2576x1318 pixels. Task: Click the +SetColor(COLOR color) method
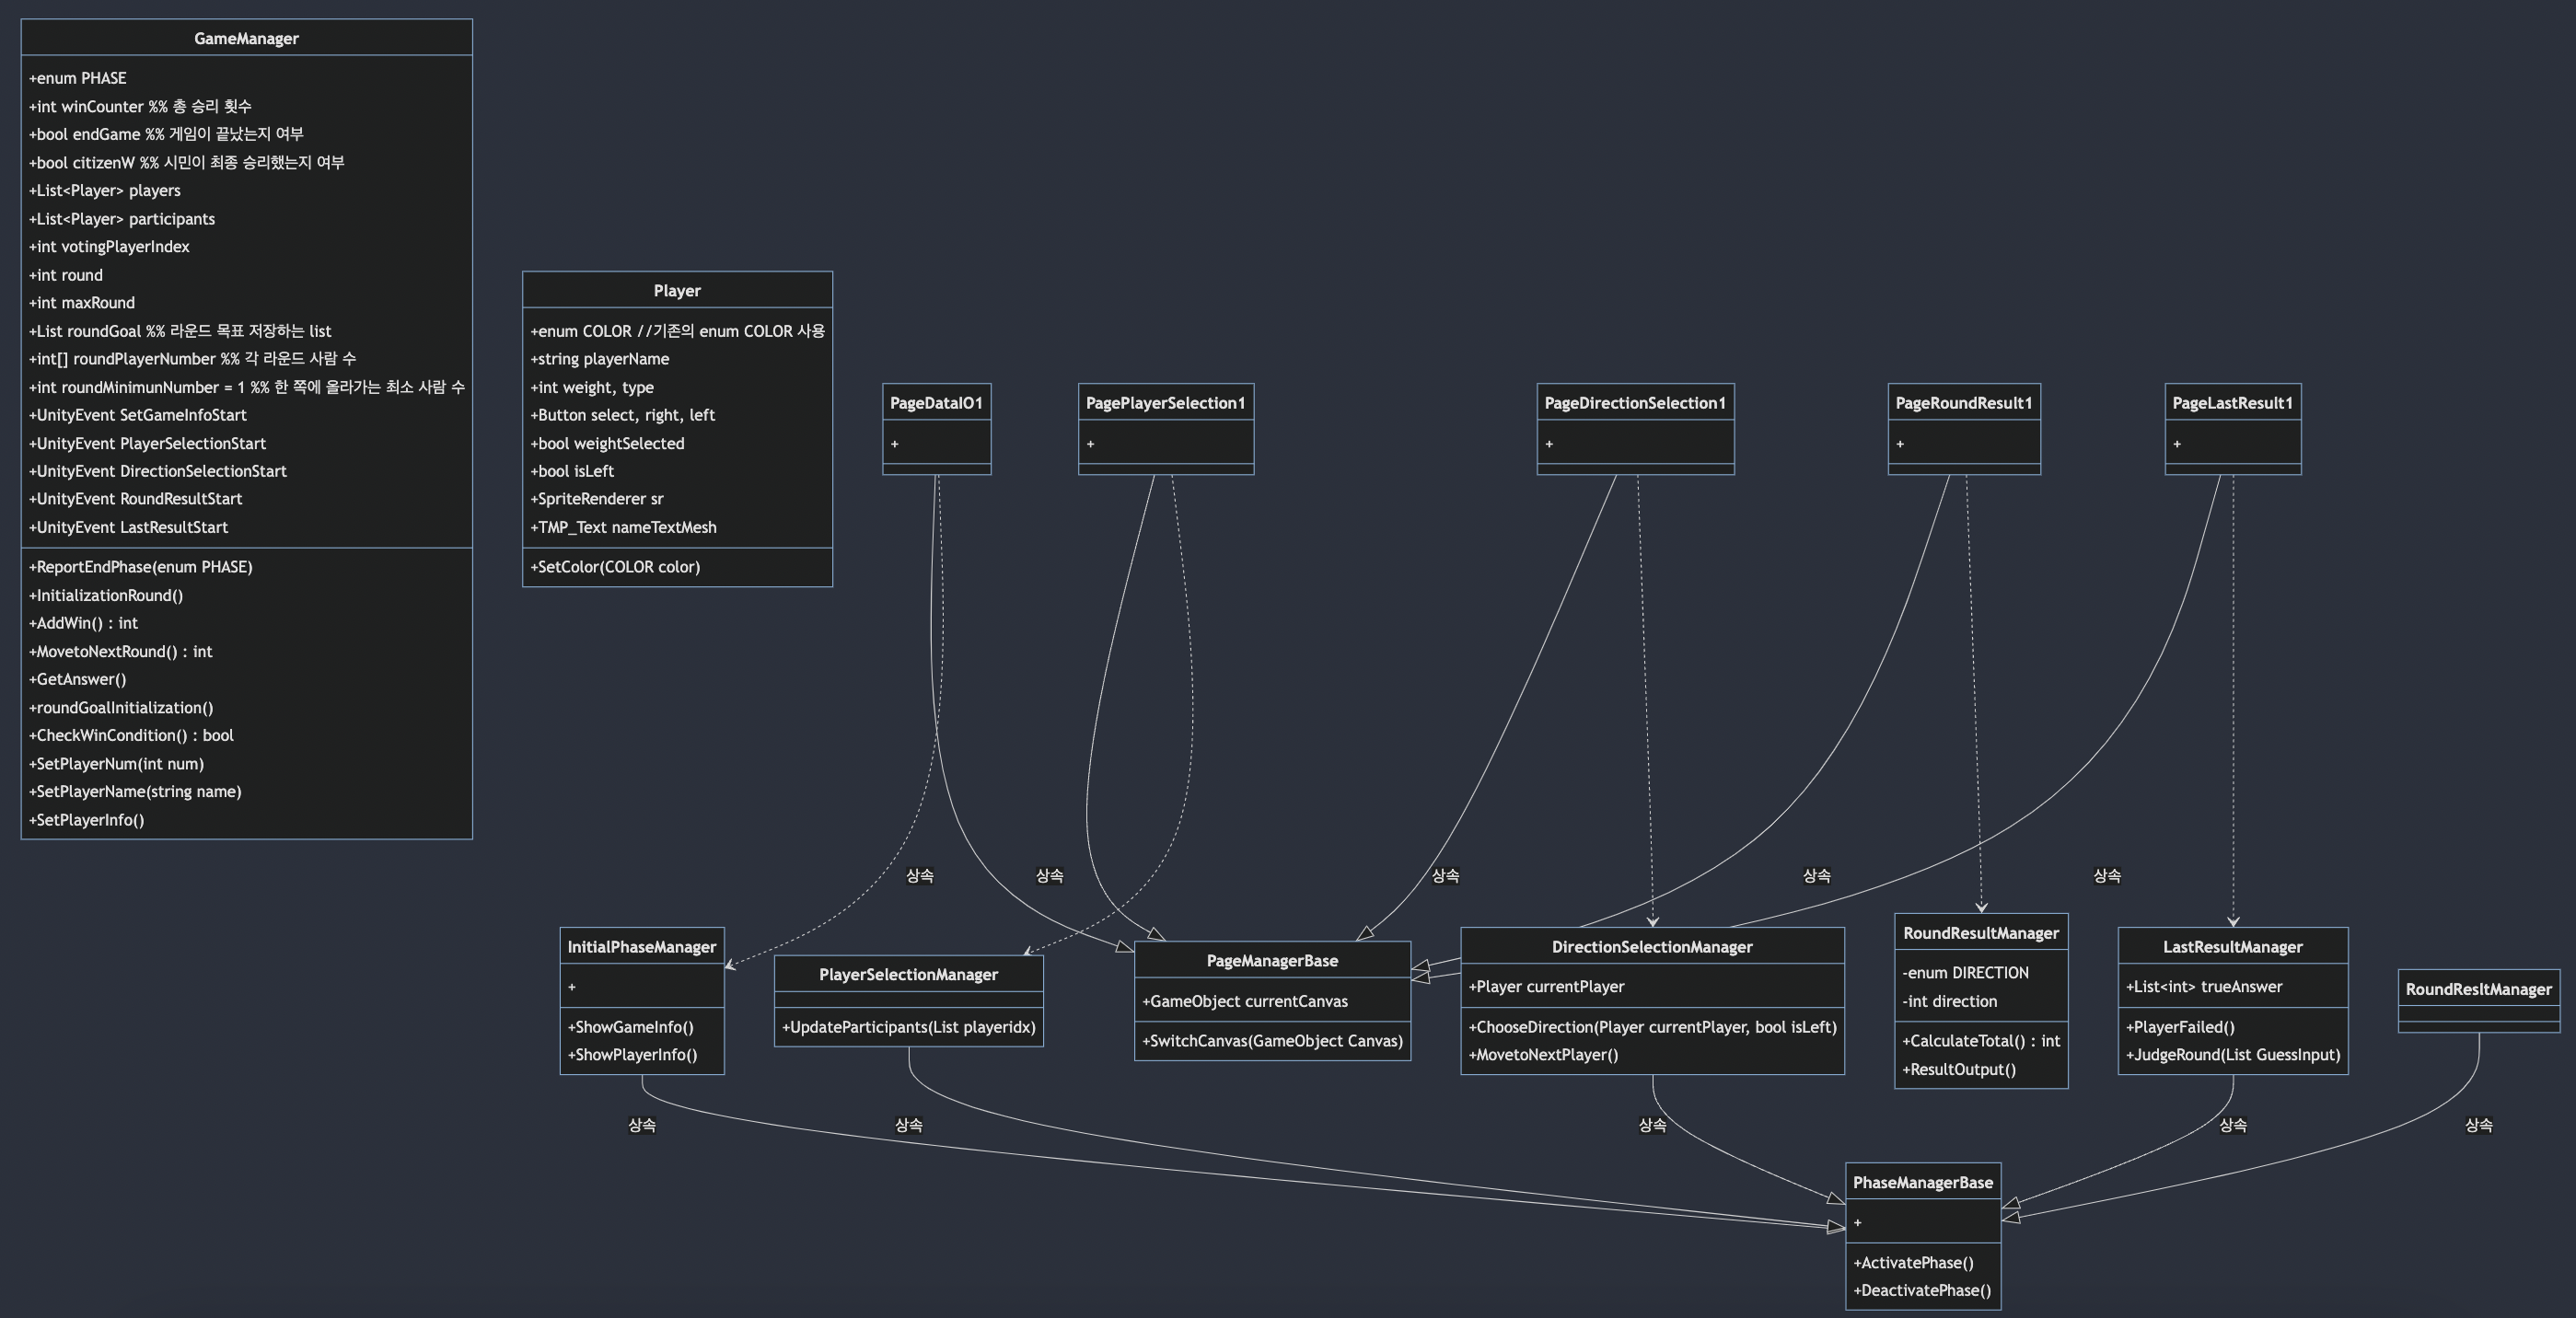615,567
